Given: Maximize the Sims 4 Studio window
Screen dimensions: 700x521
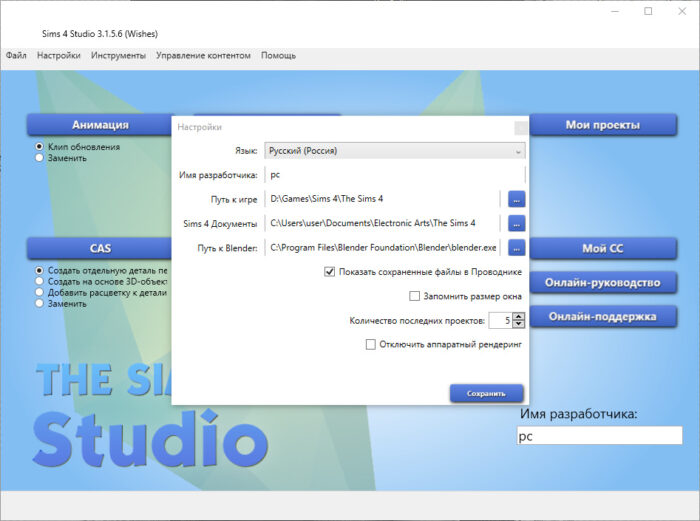Looking at the screenshot, I should (648, 12).
